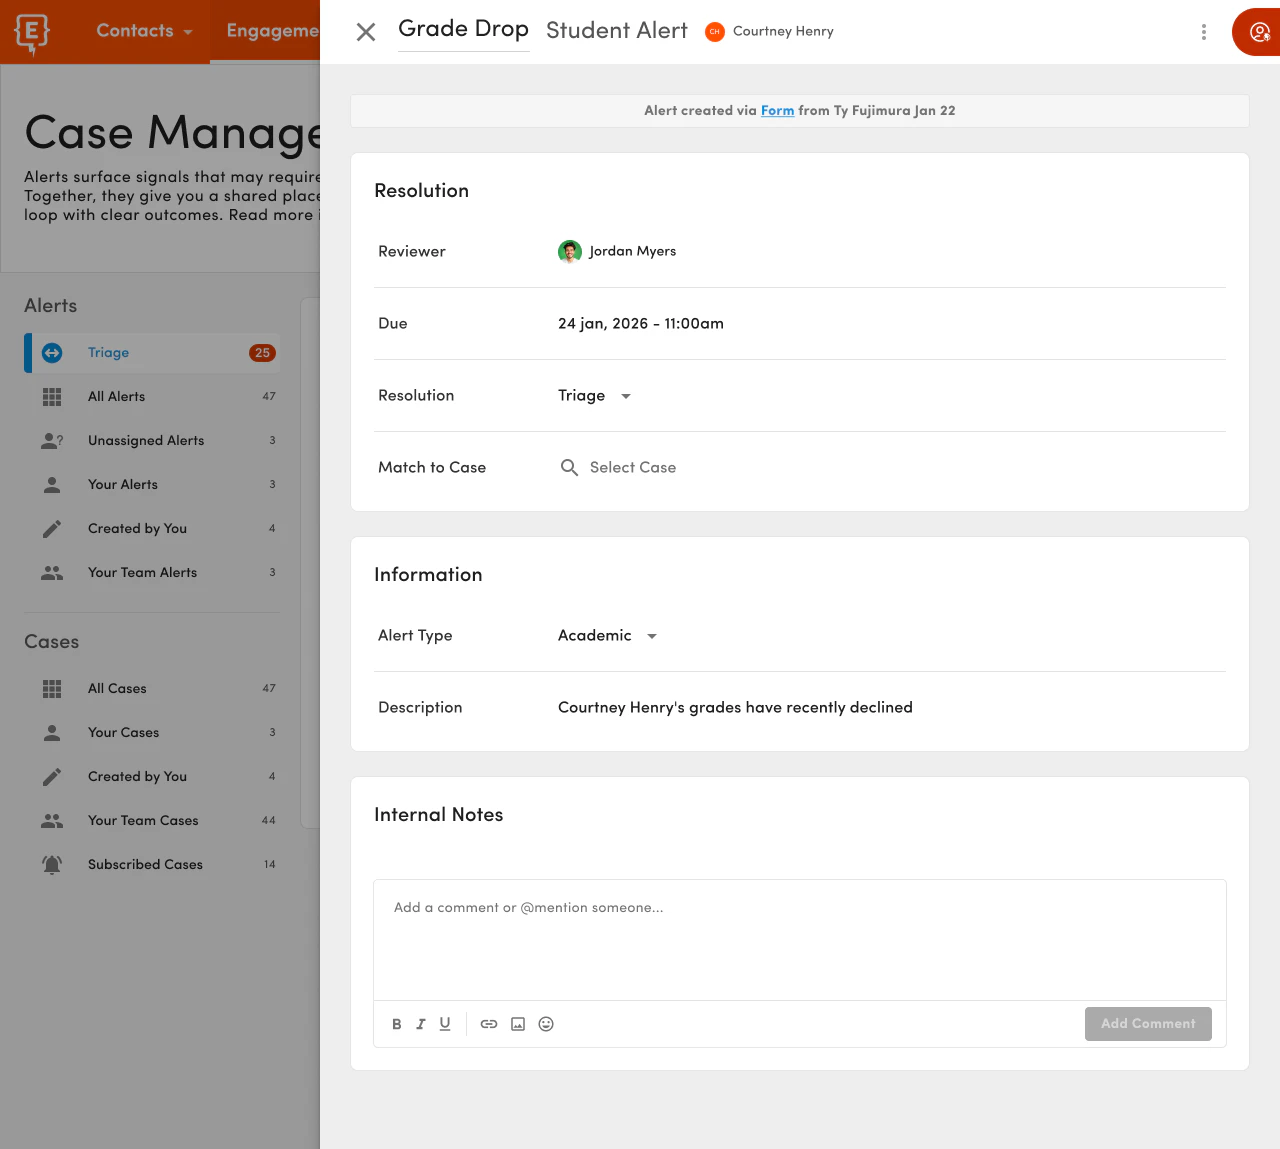1280x1149 pixels.
Task: Click the Courtney Henry avatar badge
Action: point(714,32)
